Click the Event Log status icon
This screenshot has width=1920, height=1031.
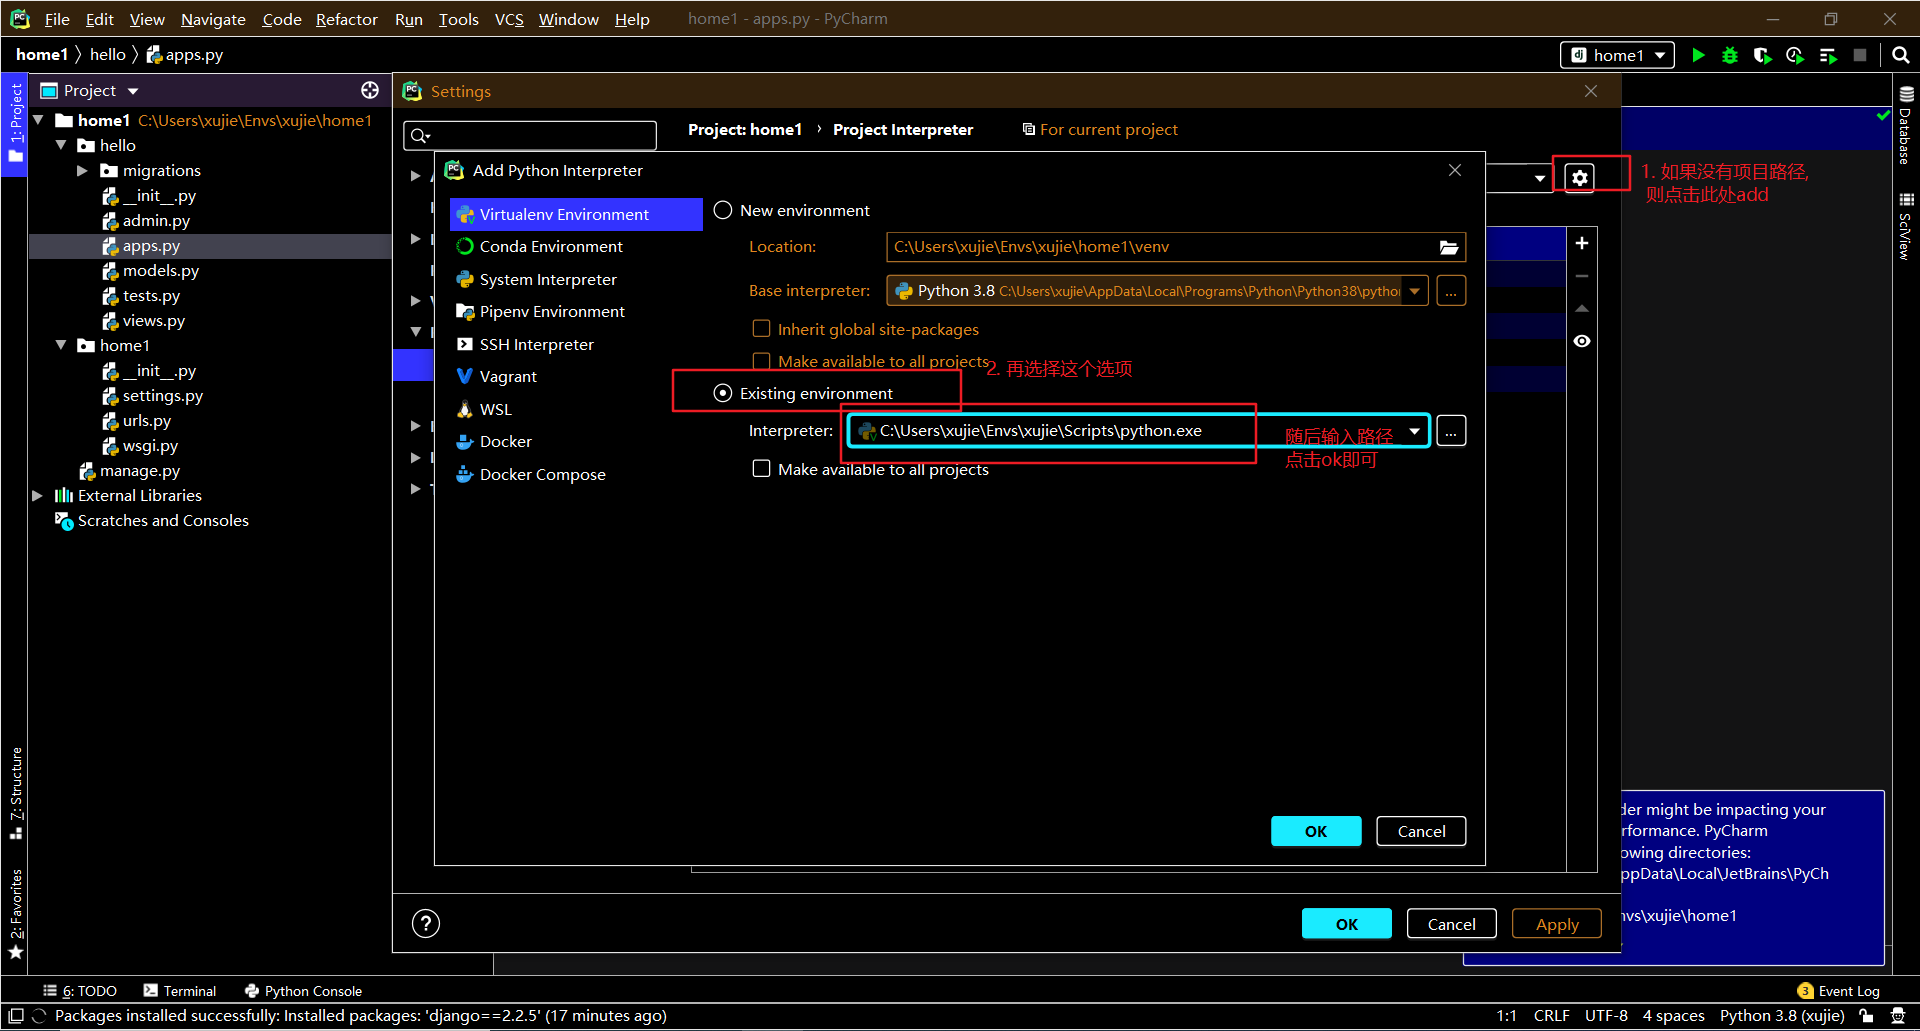[x=1839, y=991]
